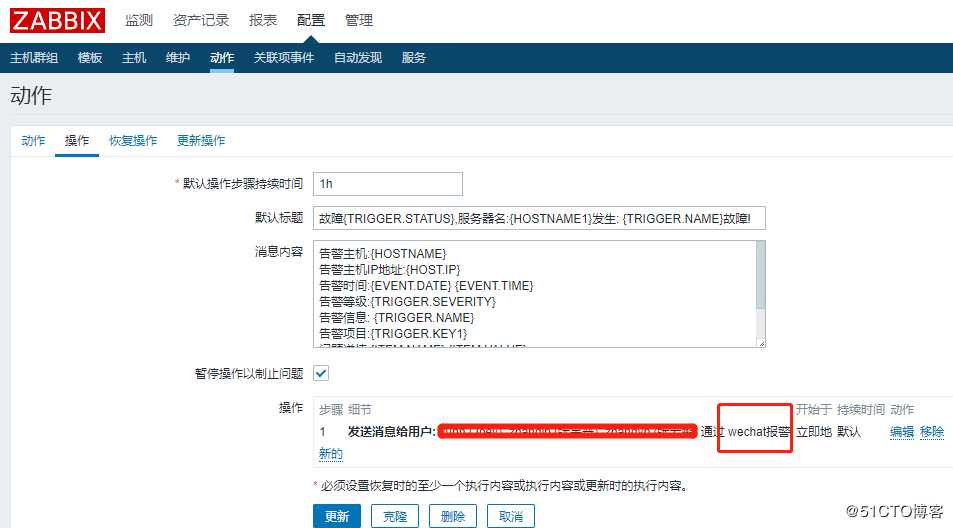This screenshot has width=953, height=528.
Task: Switch to the 更新操作 tab
Action: [201, 141]
